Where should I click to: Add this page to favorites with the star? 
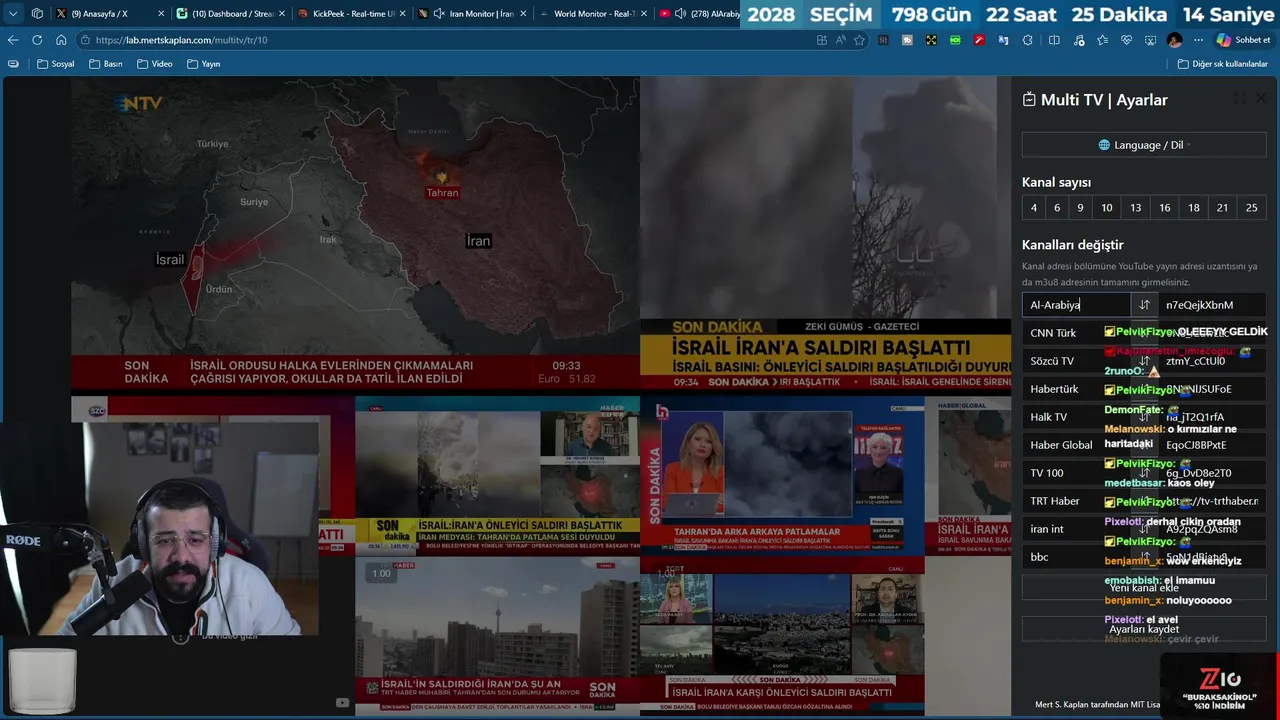[x=859, y=40]
